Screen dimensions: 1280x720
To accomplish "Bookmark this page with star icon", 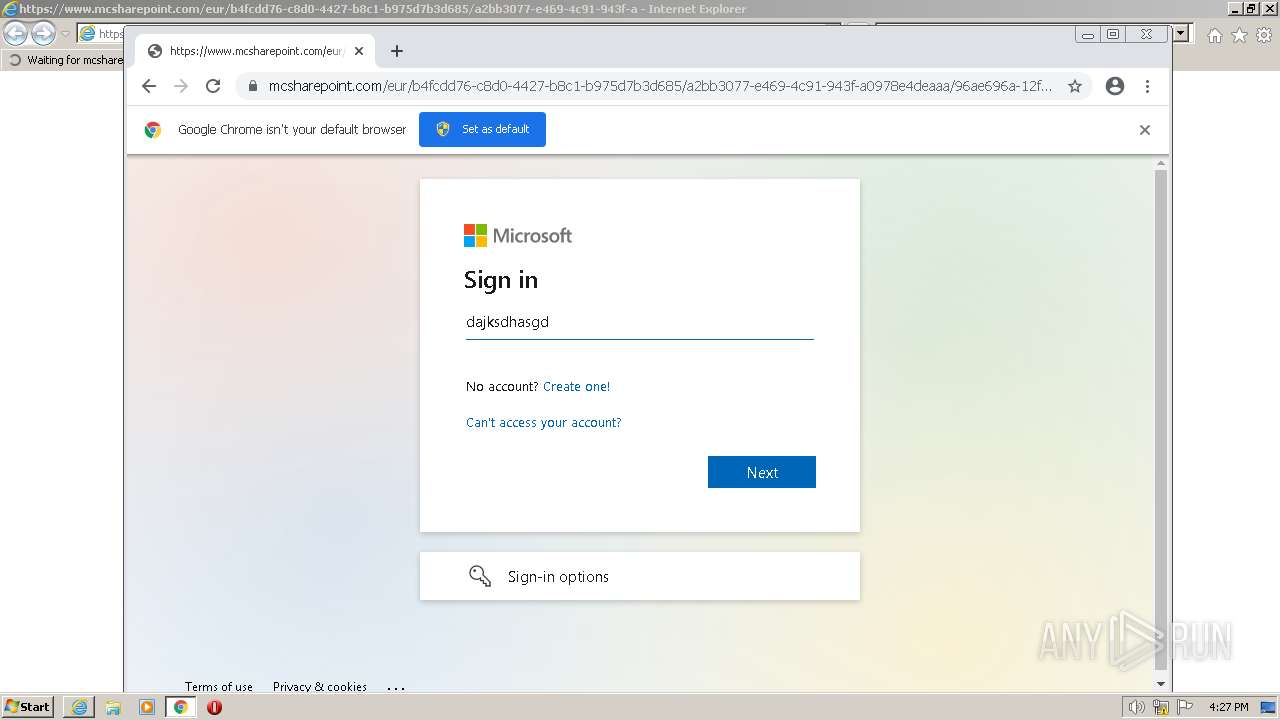I will point(1075,86).
